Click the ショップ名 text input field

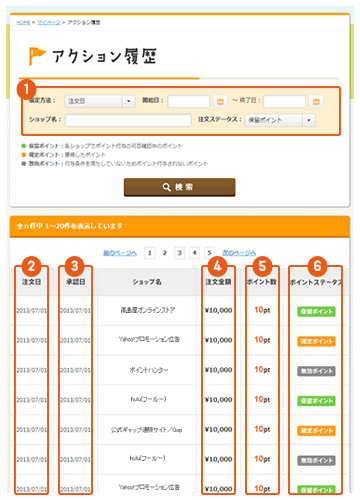tap(128, 120)
